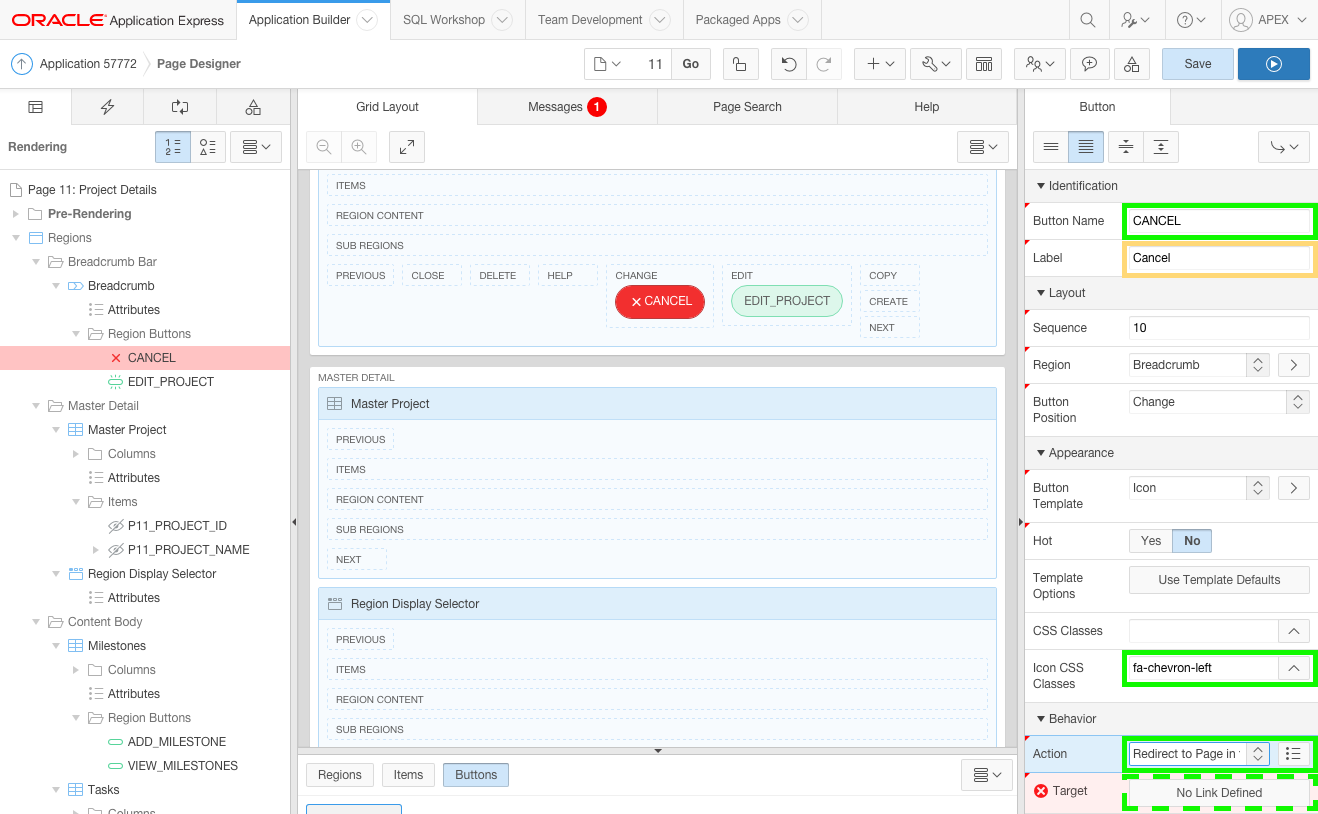The image size is (1318, 814).
Task: Open the Packaged Apps tab
Action: pos(751,20)
